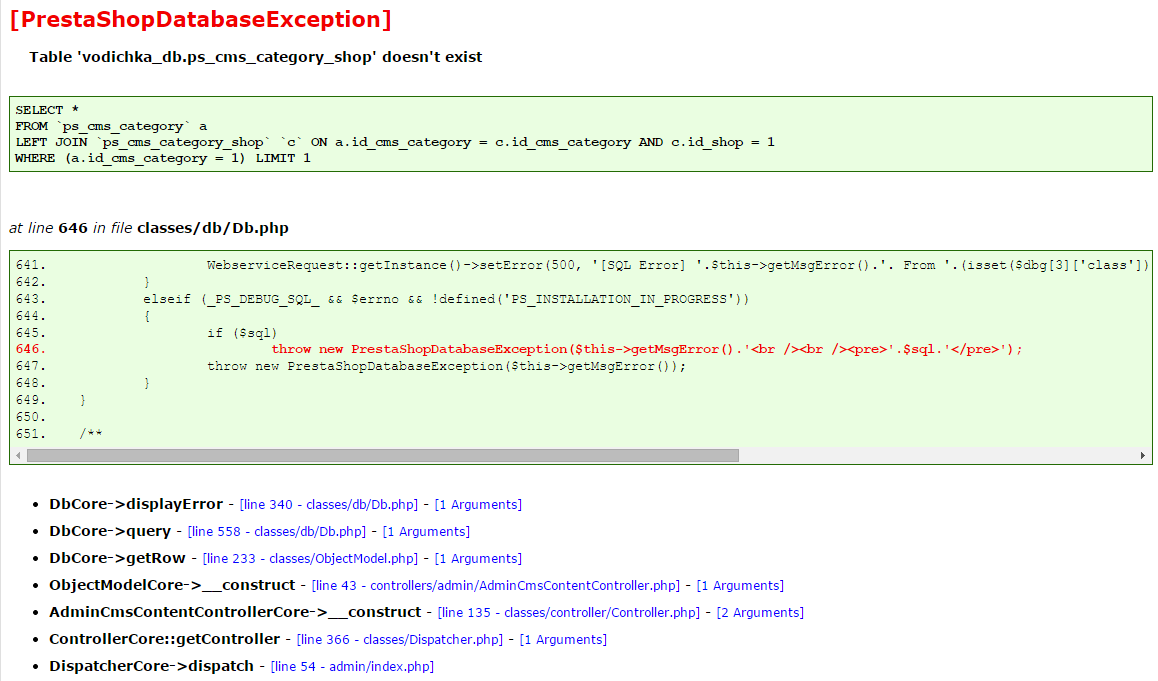The height and width of the screenshot is (681, 1158).
Task: Click the left arrow of the code horizontal scrollbar
Action: pyautogui.click(x=18, y=456)
